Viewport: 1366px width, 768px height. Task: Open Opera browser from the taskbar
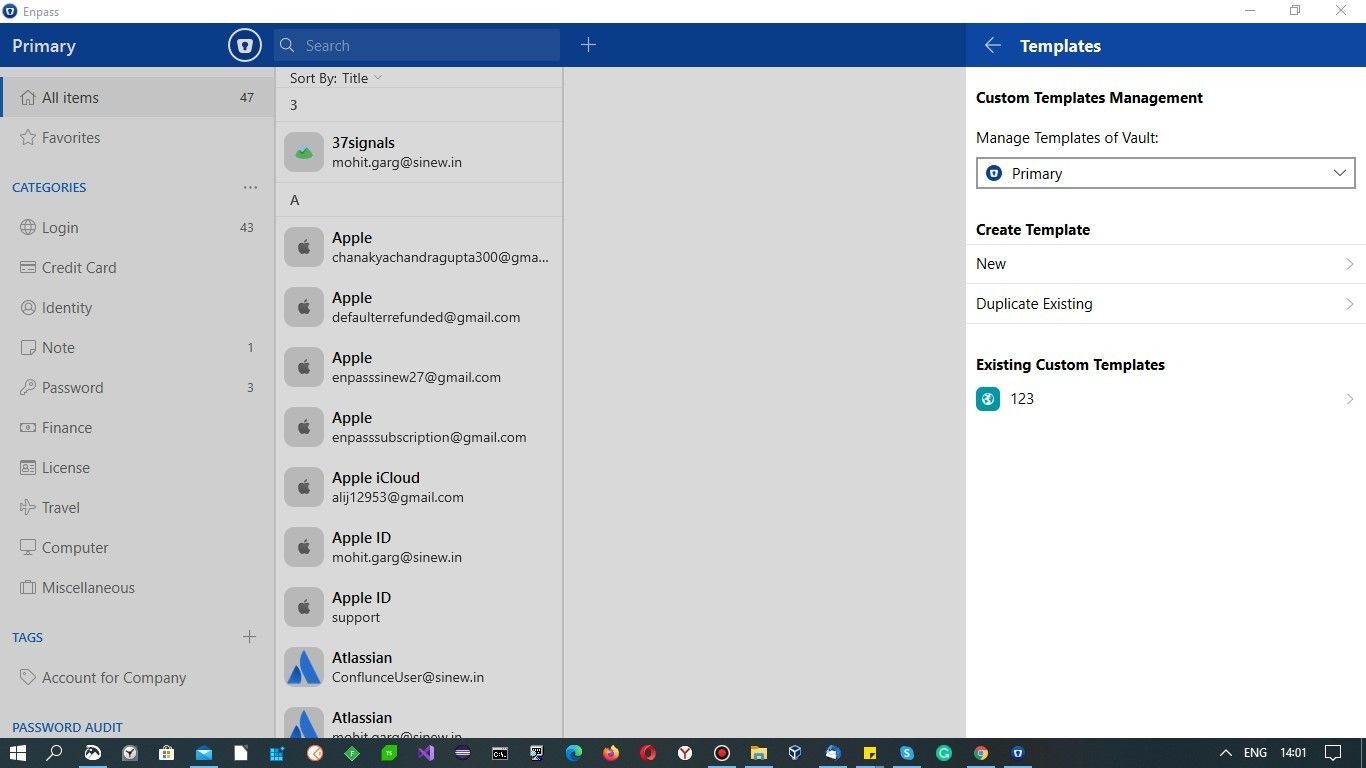tap(648, 753)
